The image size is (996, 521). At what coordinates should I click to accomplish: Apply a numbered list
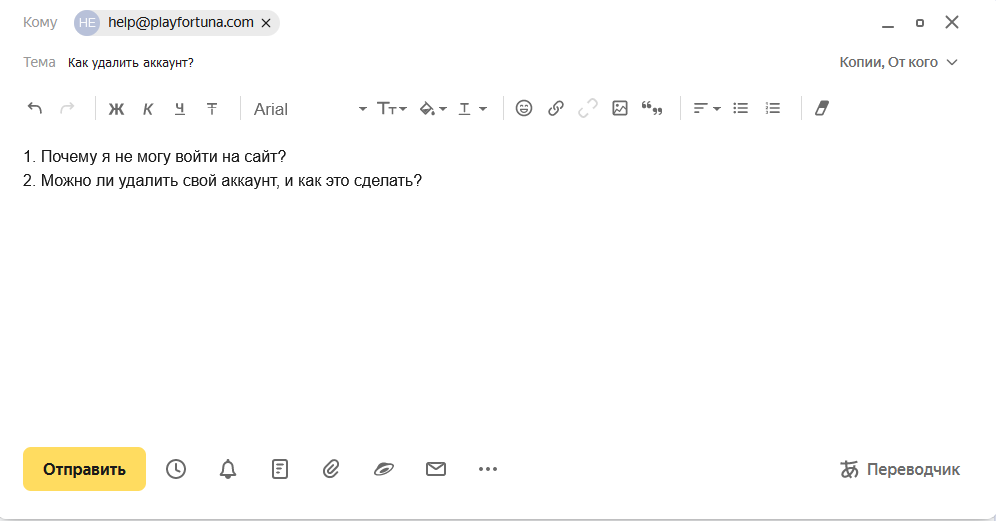(x=772, y=109)
